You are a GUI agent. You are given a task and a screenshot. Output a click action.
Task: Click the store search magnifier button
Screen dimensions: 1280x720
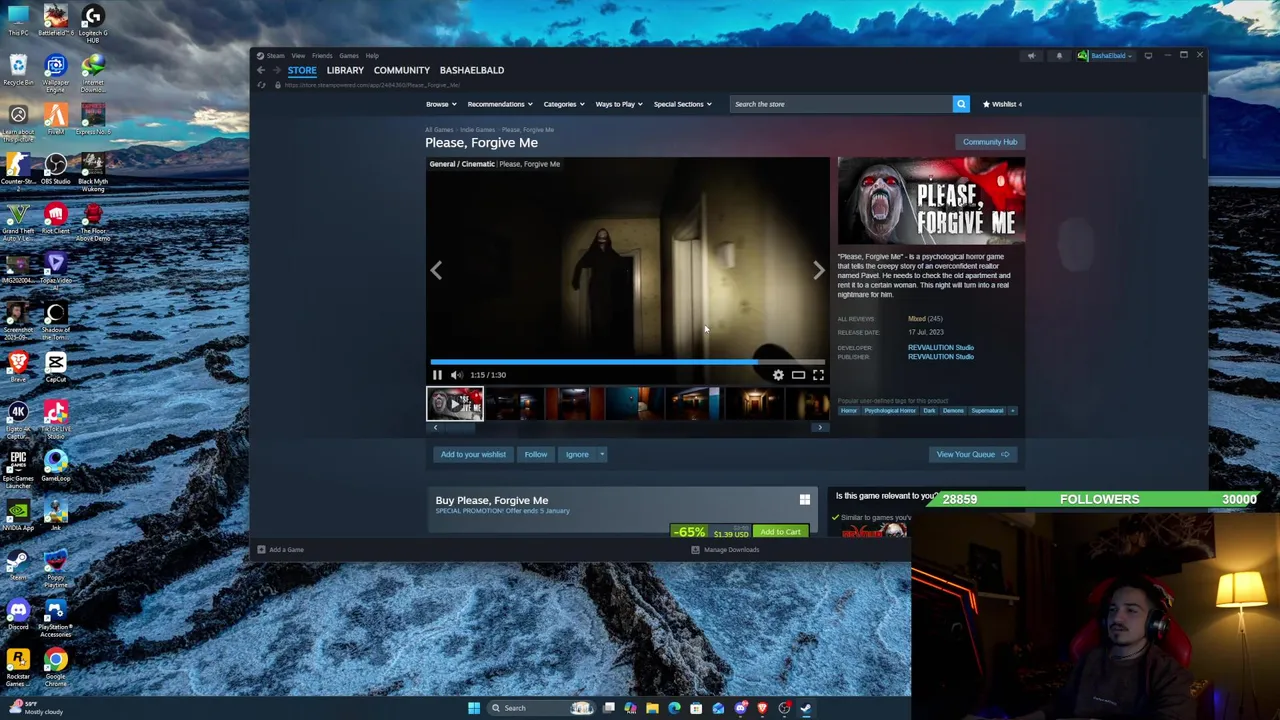(x=961, y=104)
